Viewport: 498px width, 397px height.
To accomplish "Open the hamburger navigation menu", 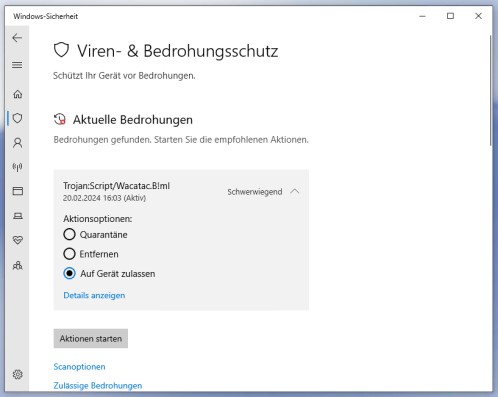I will click(17, 65).
